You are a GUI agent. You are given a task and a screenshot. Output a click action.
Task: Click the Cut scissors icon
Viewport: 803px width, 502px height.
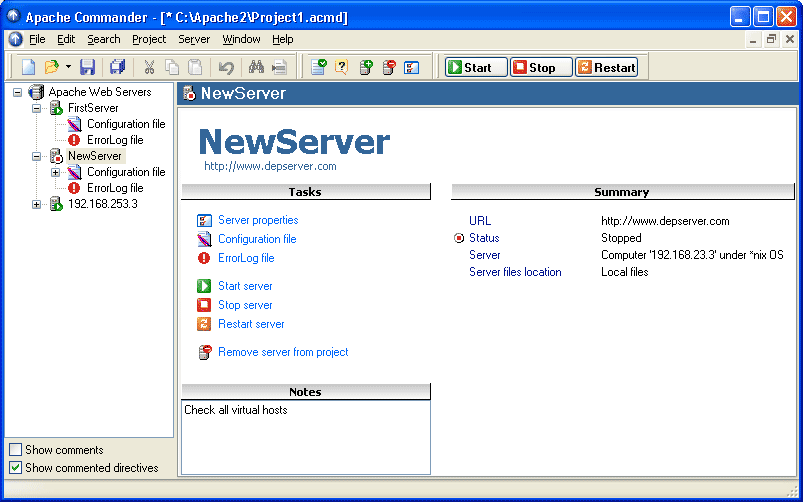point(149,67)
